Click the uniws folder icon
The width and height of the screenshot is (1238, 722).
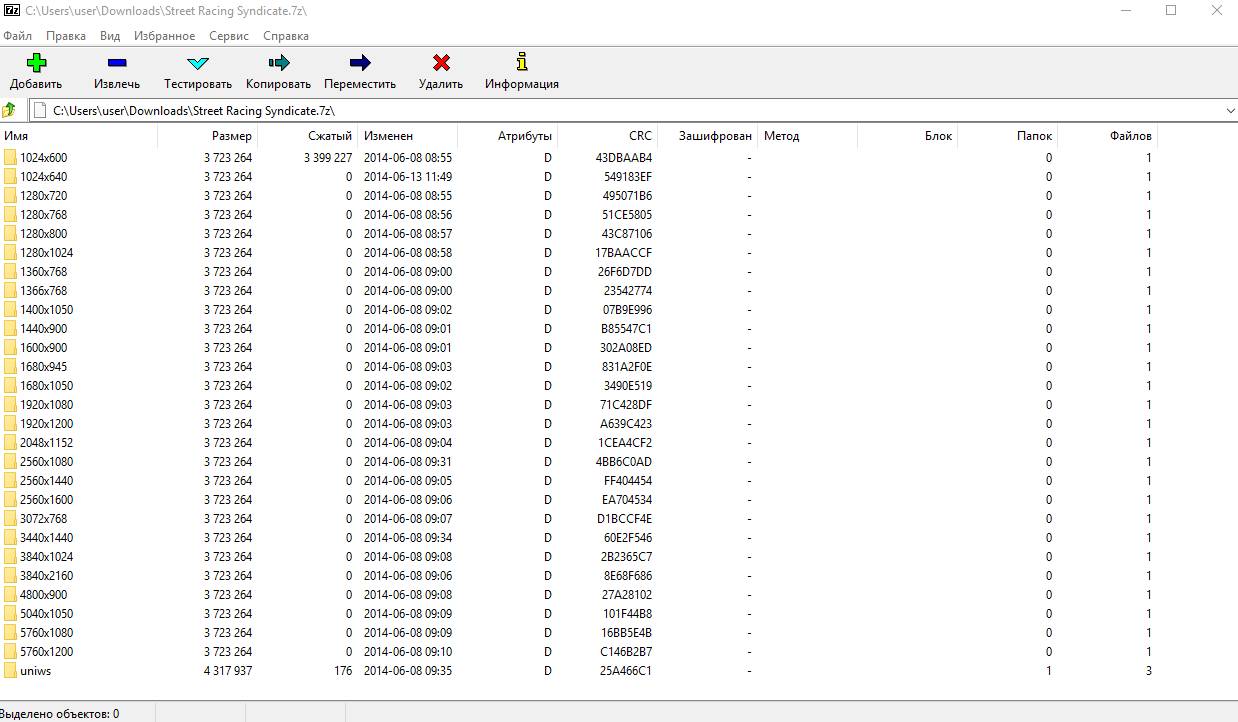(x=10, y=670)
